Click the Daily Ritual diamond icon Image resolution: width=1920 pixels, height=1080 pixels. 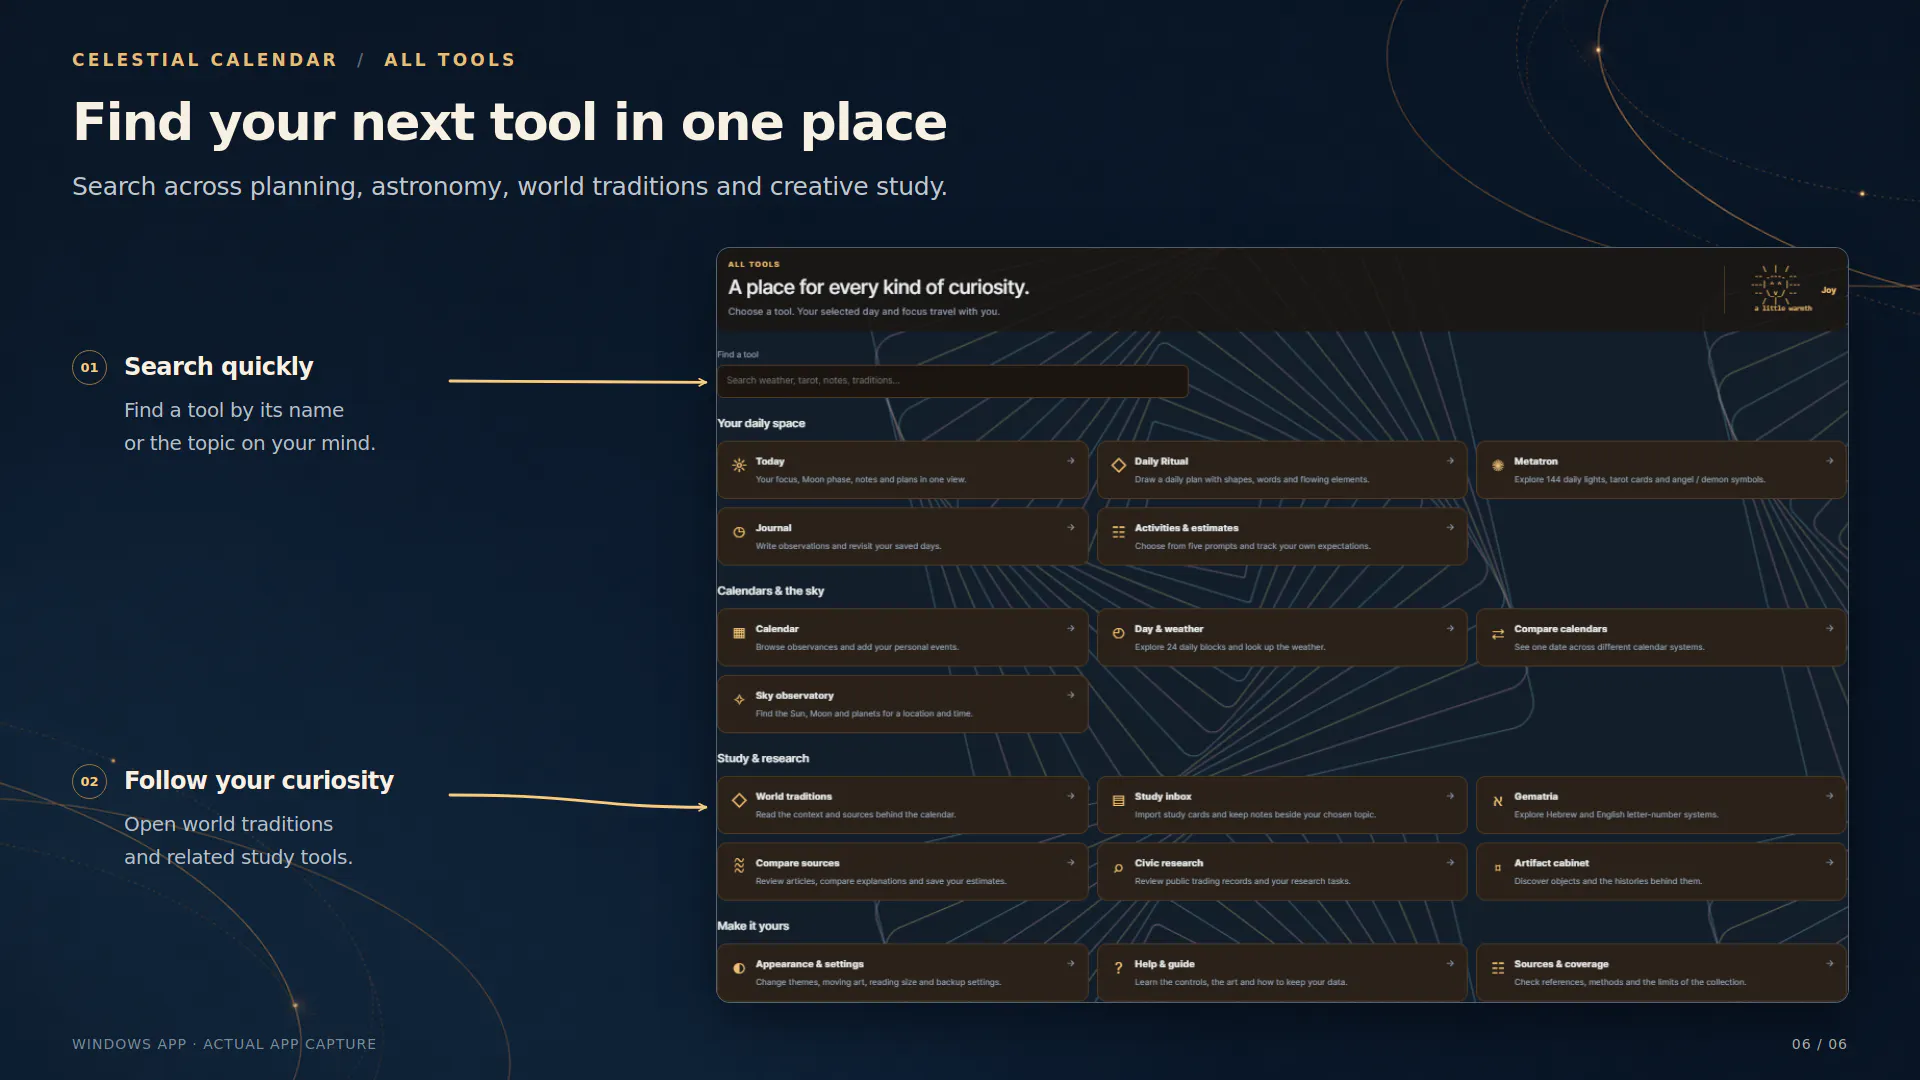click(x=1118, y=466)
